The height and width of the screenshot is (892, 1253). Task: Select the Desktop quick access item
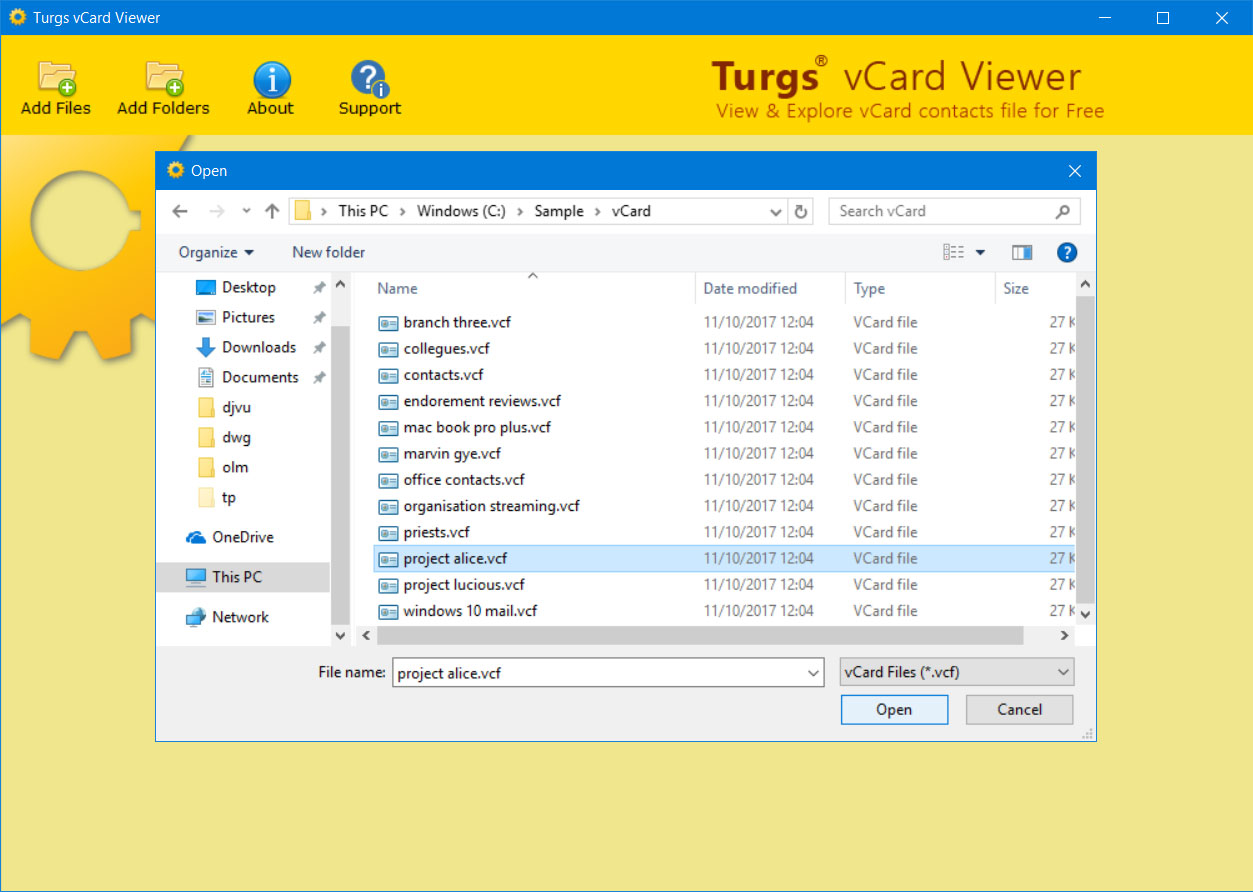click(248, 287)
